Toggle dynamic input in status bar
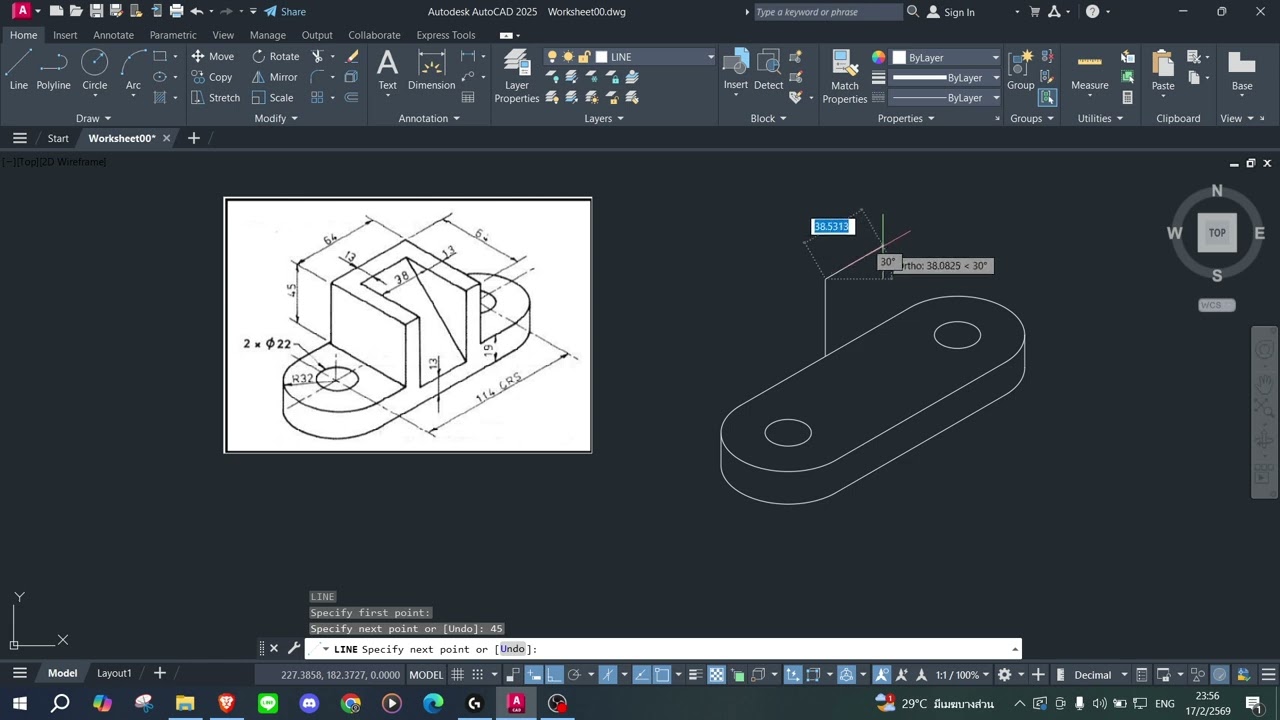This screenshot has width=1280, height=720. coord(535,675)
